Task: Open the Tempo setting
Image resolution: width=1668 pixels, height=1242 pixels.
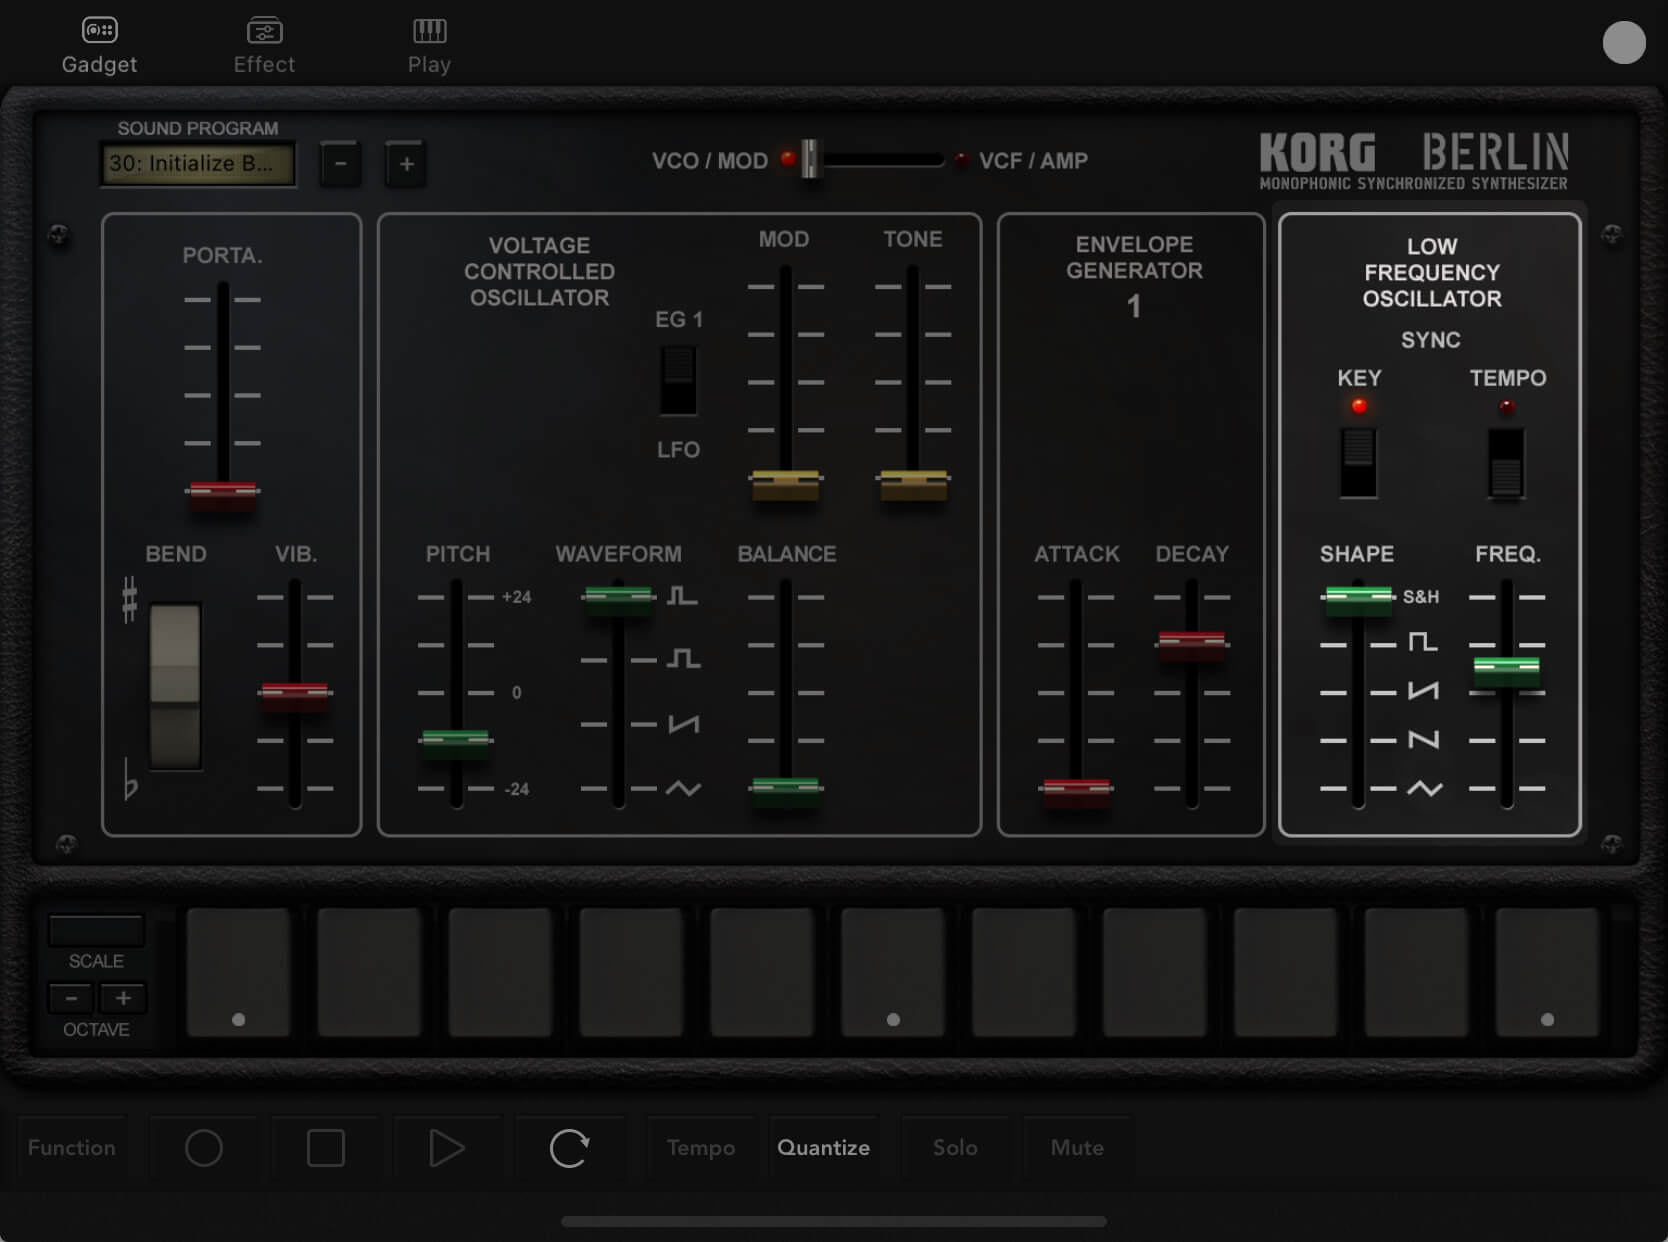Action: click(x=701, y=1148)
